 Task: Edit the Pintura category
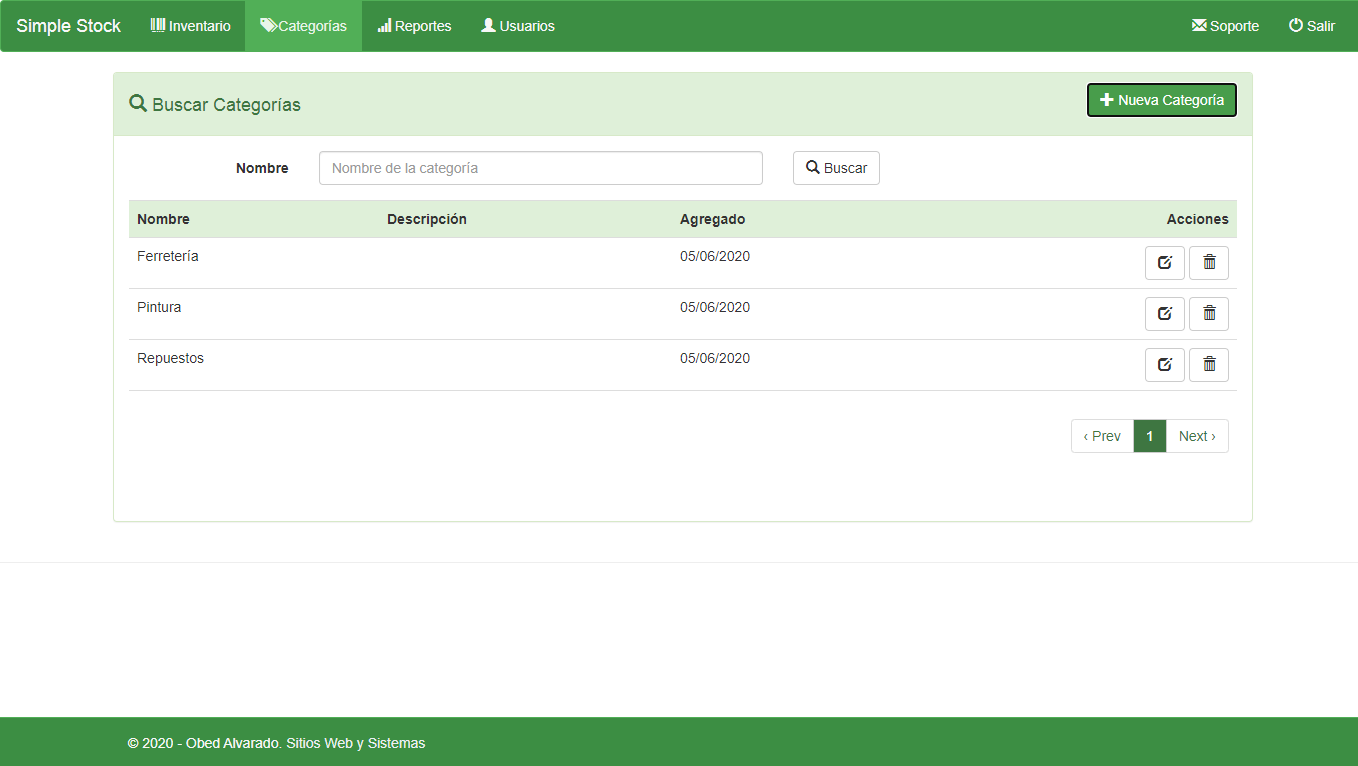pos(1165,314)
